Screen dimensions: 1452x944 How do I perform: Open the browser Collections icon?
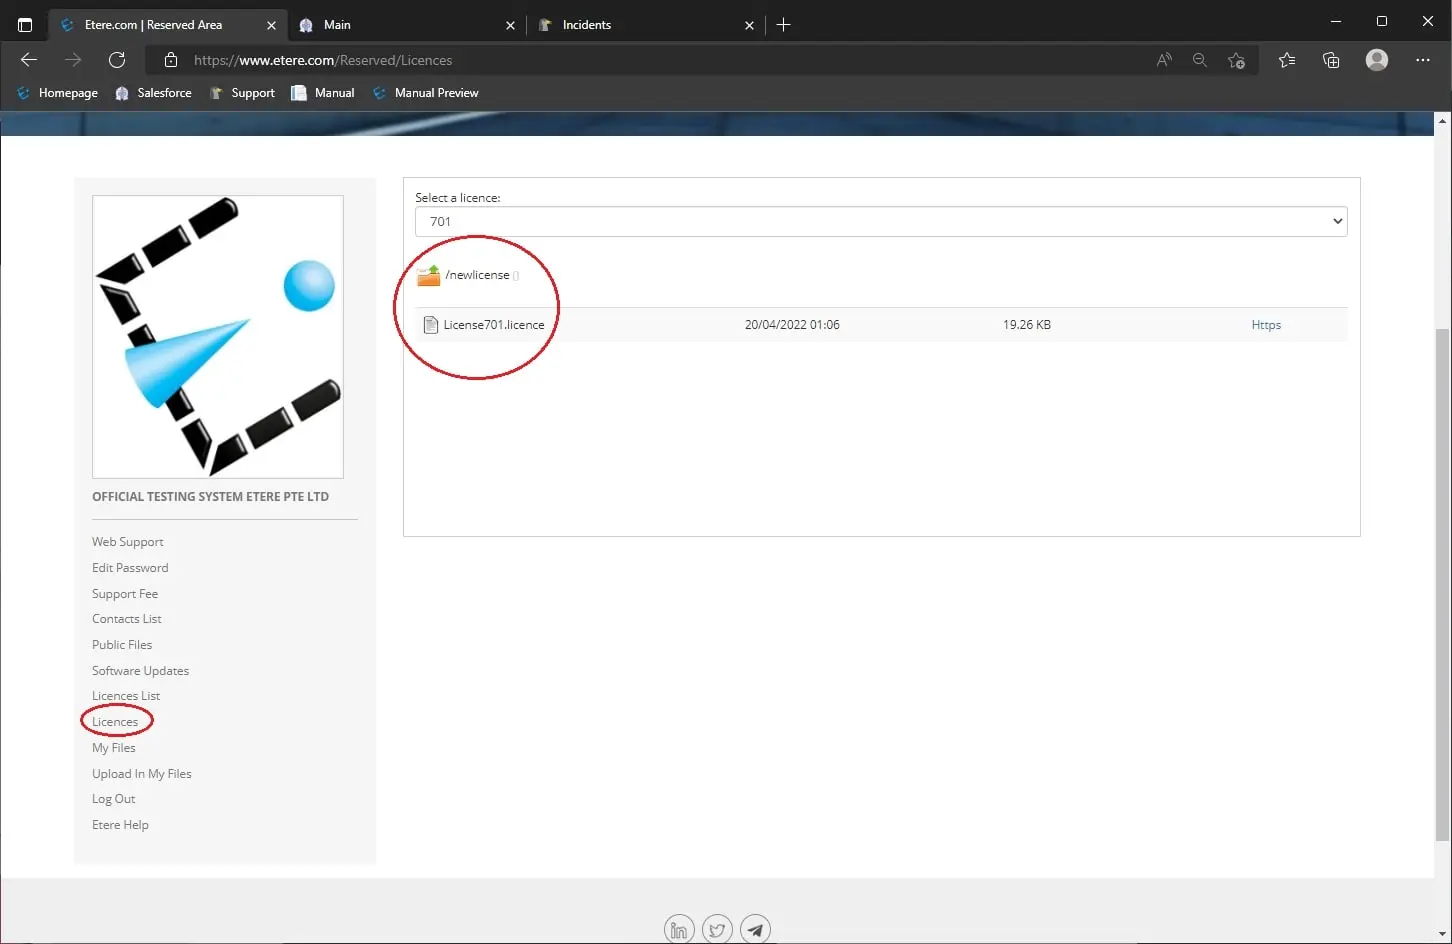1331,60
